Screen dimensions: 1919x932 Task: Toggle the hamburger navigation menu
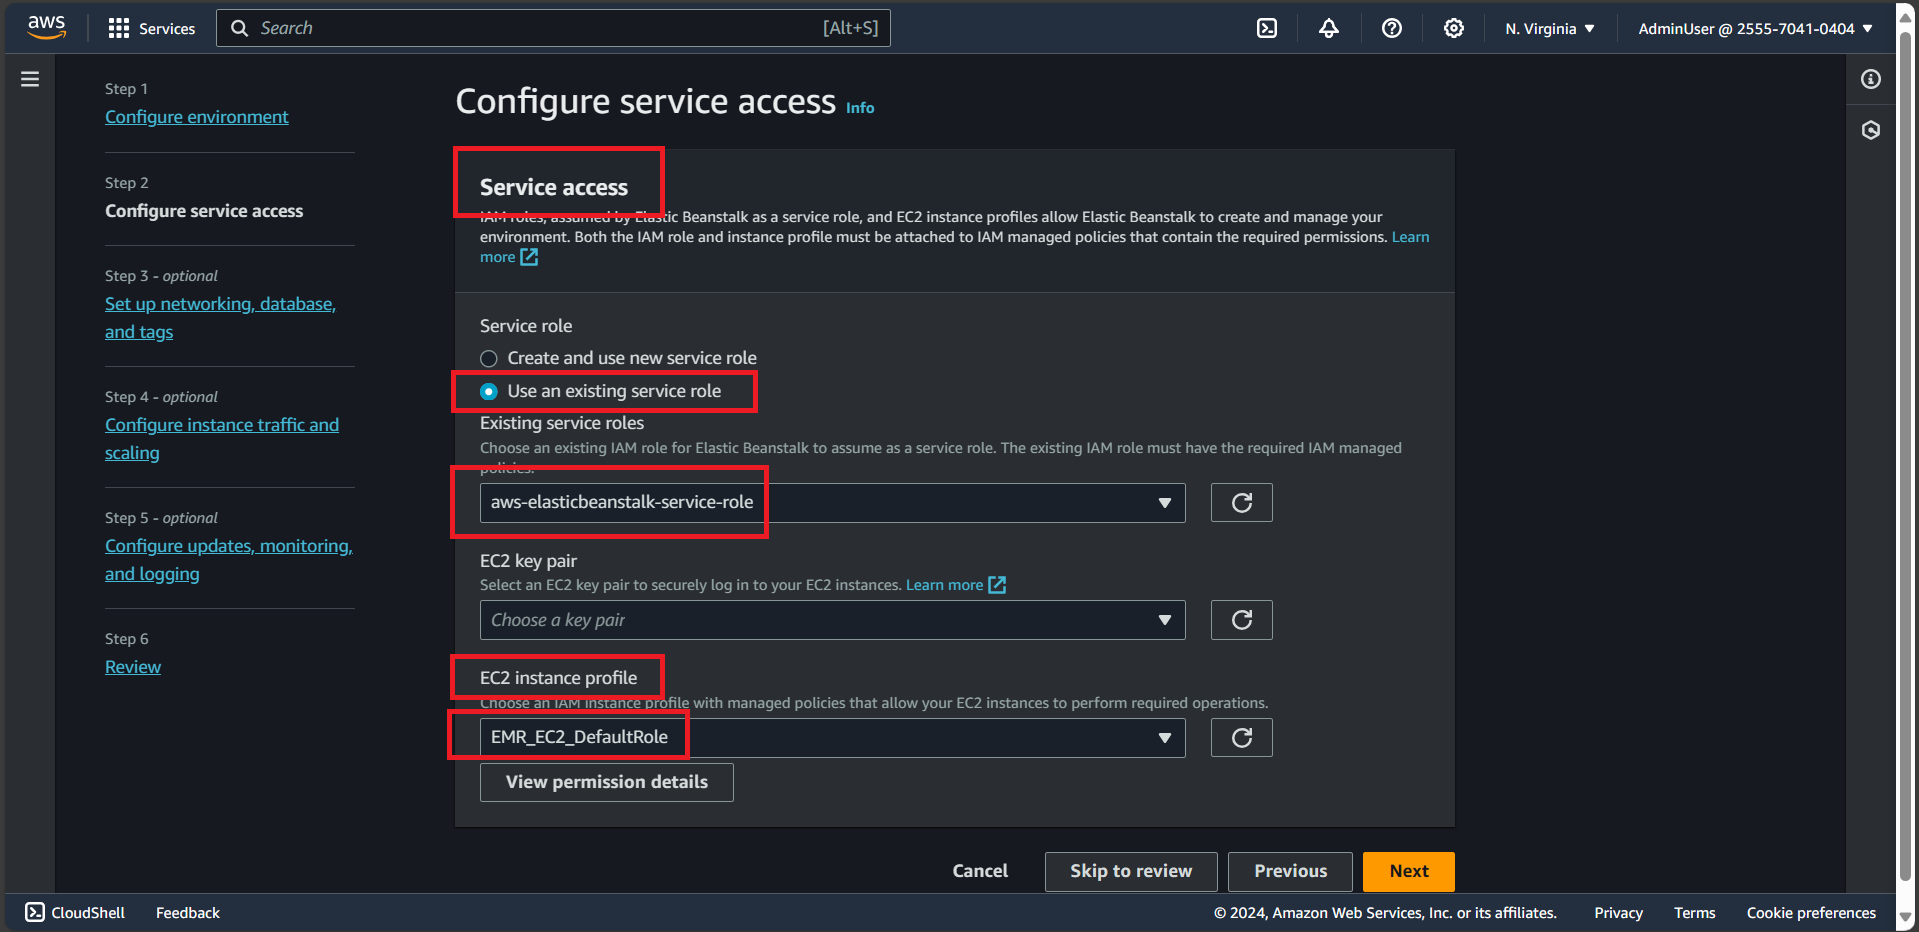coord(30,79)
